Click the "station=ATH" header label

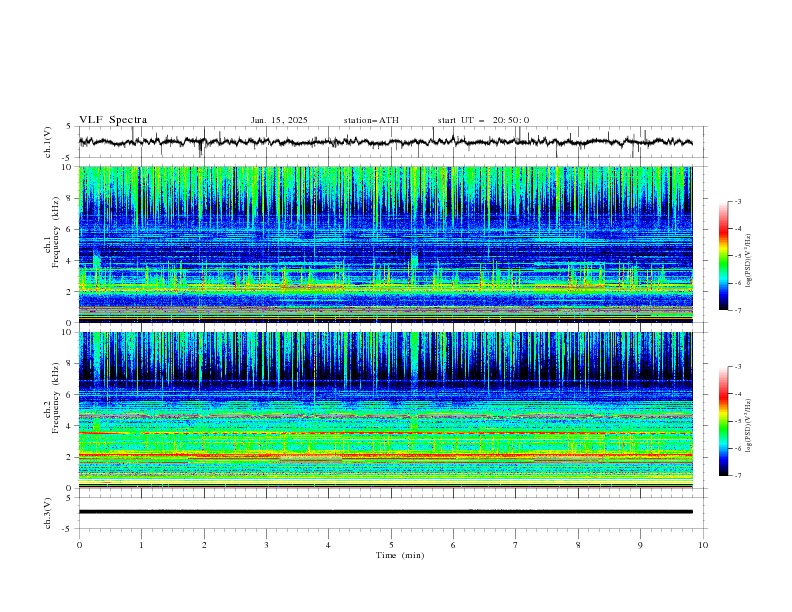tap(371, 120)
